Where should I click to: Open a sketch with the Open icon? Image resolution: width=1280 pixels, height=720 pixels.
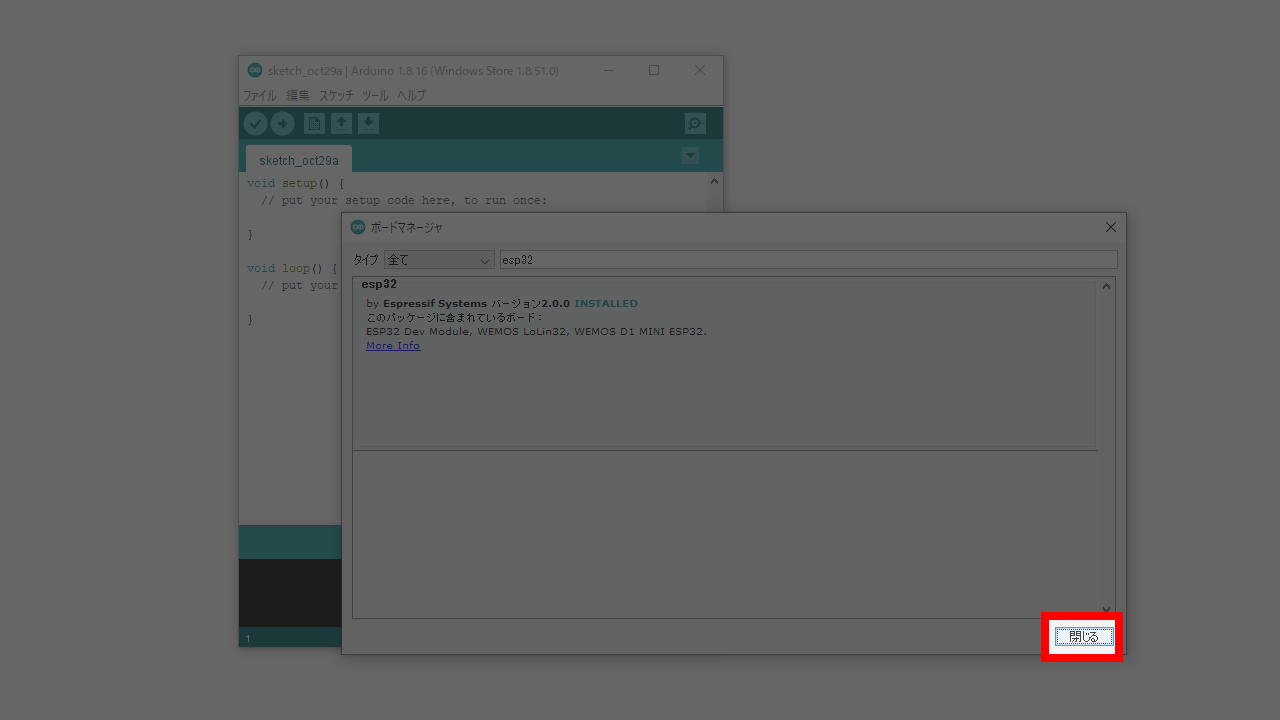(342, 123)
